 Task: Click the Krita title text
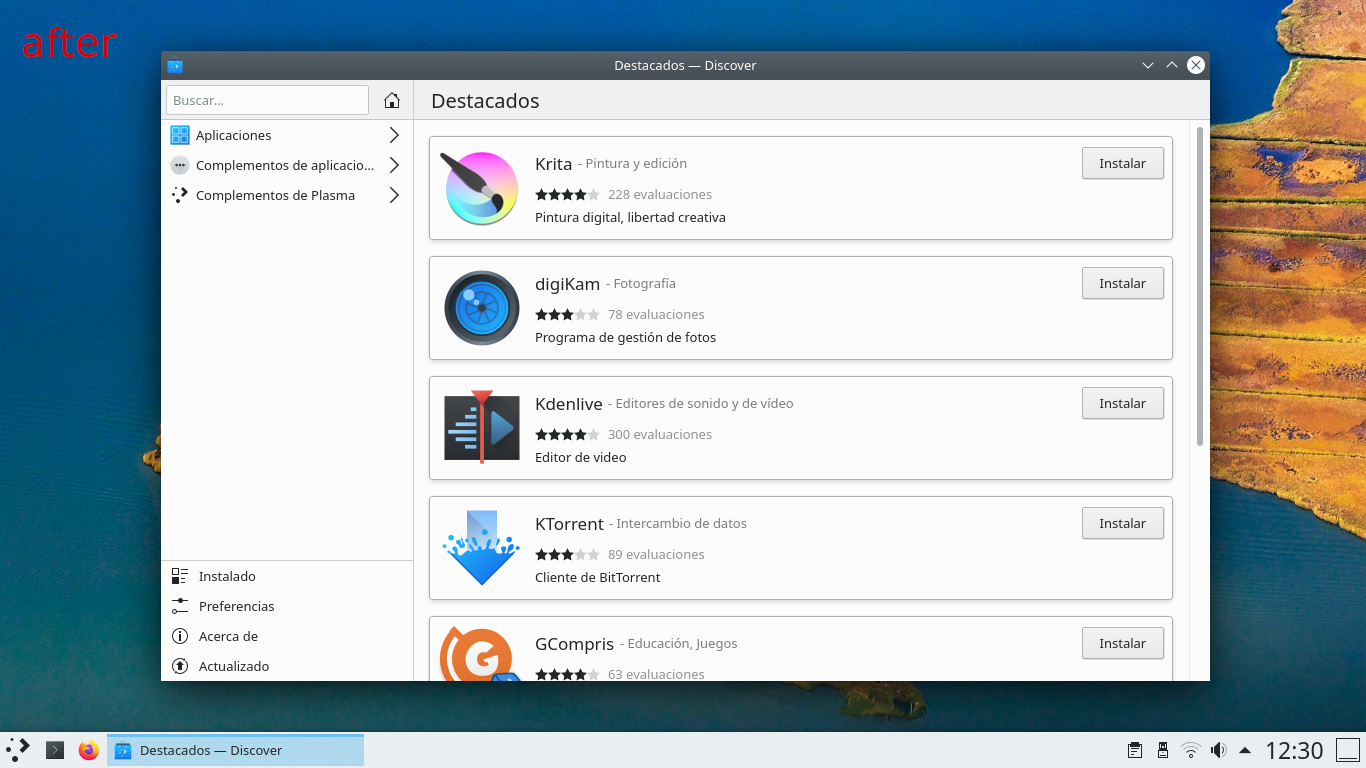coord(553,164)
